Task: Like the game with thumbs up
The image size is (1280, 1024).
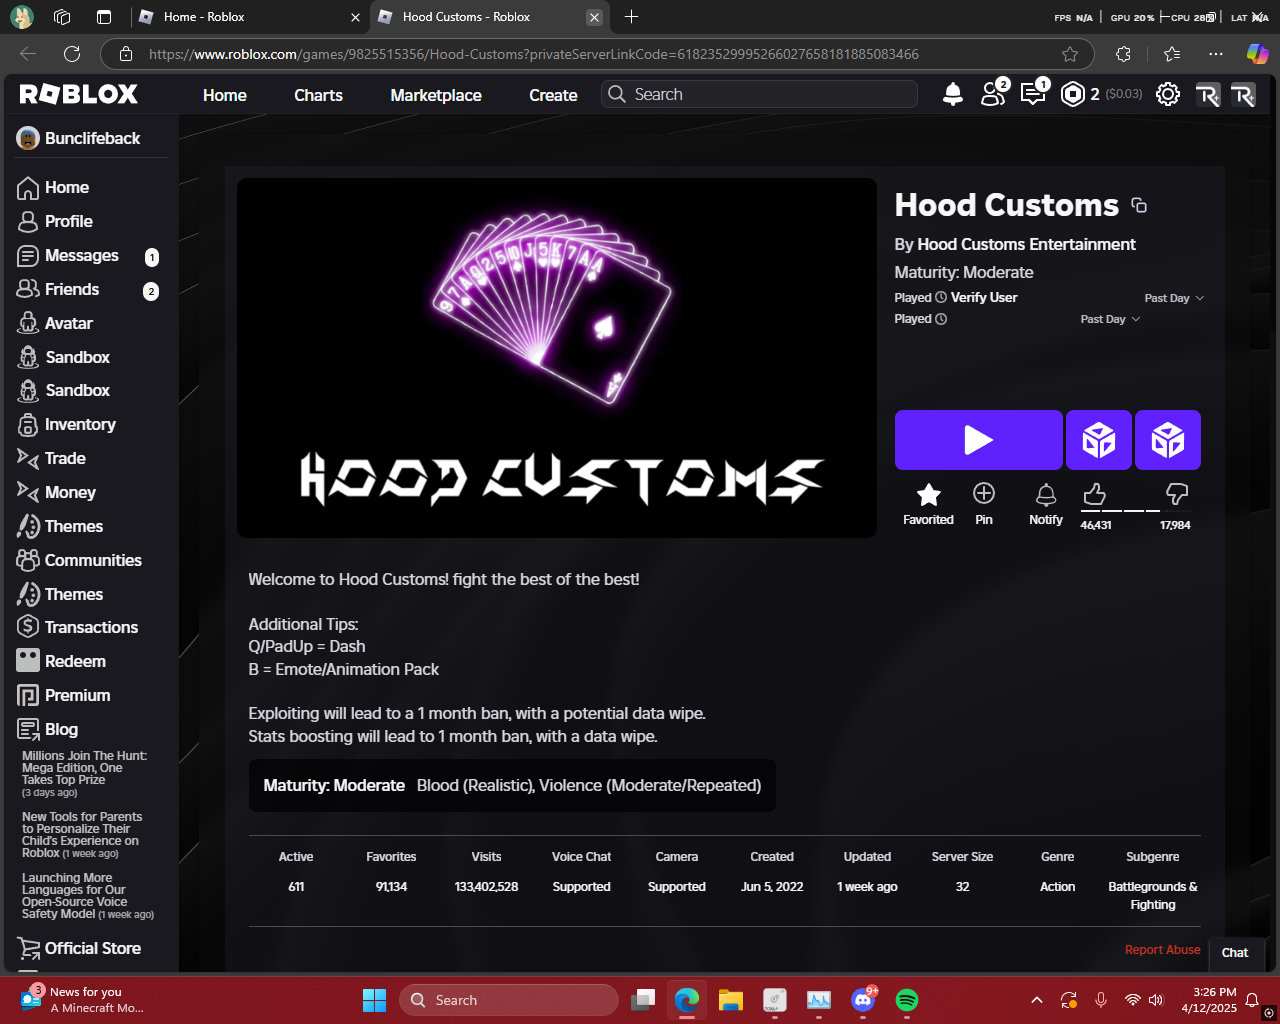Action: click(x=1095, y=494)
